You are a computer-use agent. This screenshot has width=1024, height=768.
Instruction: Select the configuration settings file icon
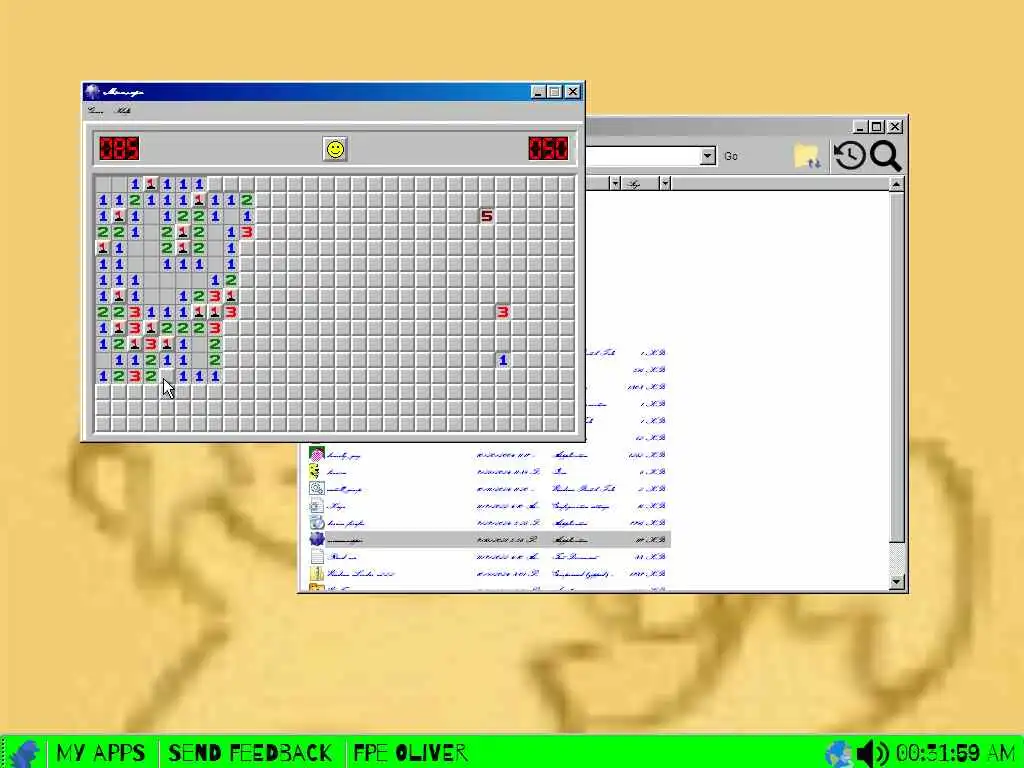tap(317, 505)
